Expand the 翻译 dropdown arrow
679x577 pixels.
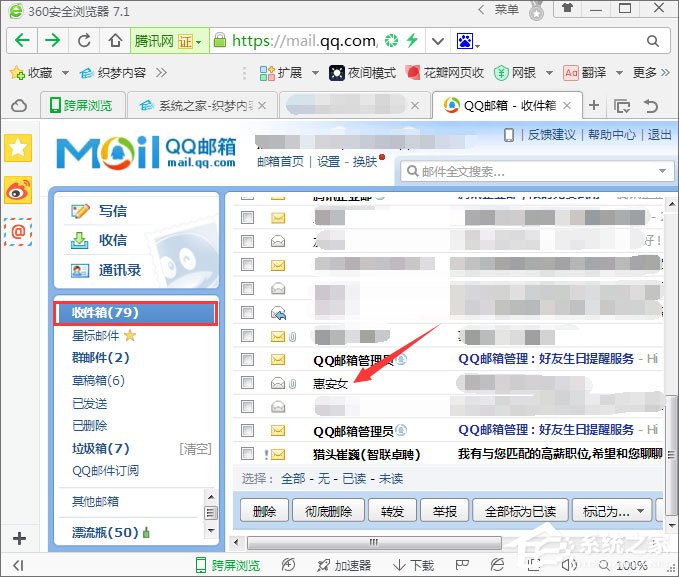point(619,73)
